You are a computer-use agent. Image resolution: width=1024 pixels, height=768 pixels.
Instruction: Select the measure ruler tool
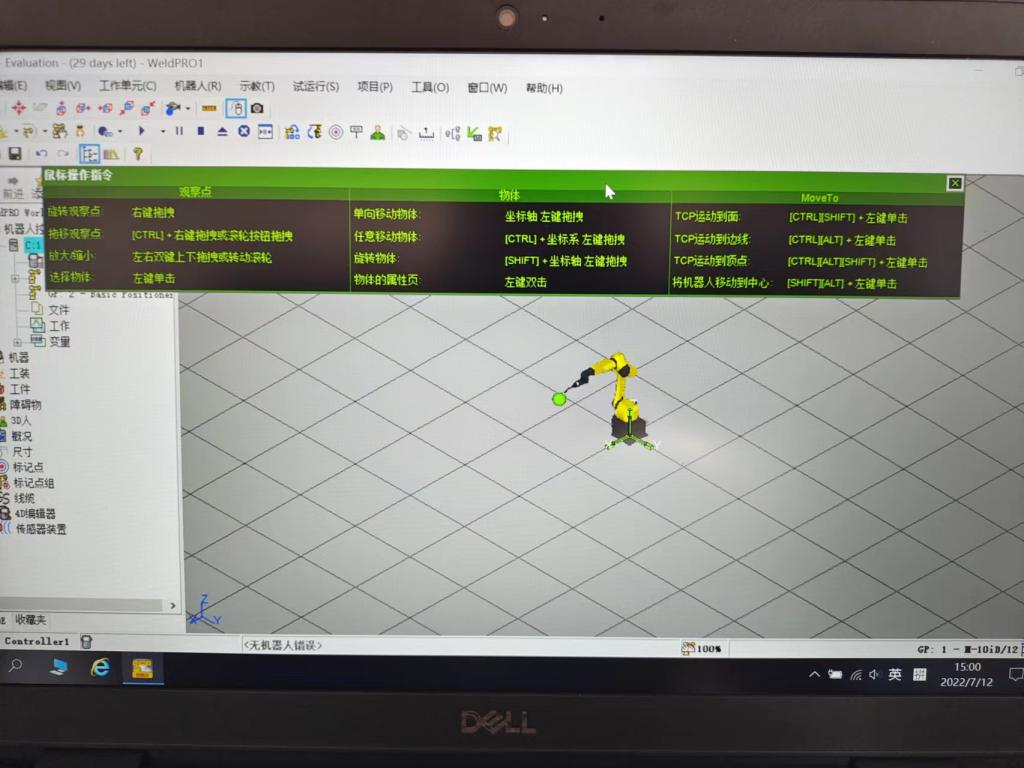tap(209, 108)
